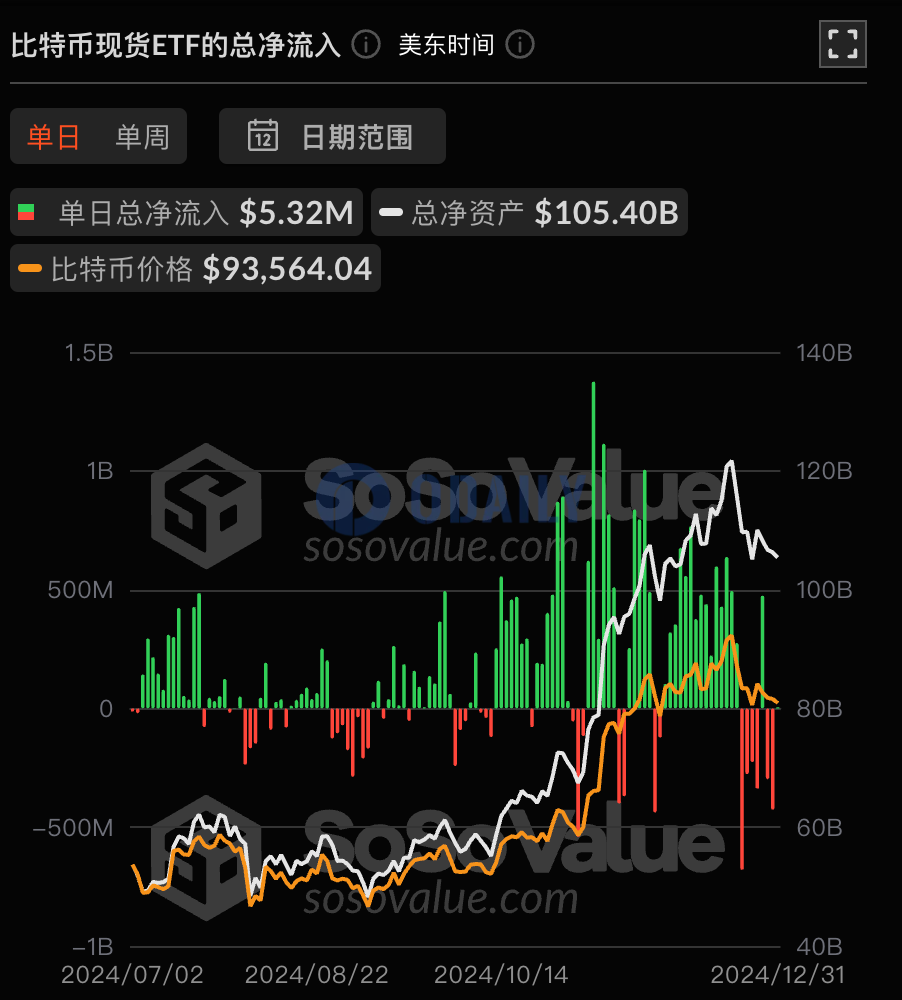Click info icon beside 比特币现货ETF的总净流入 title
Viewport: 902px width, 1000px height.
pyautogui.click(x=366, y=45)
